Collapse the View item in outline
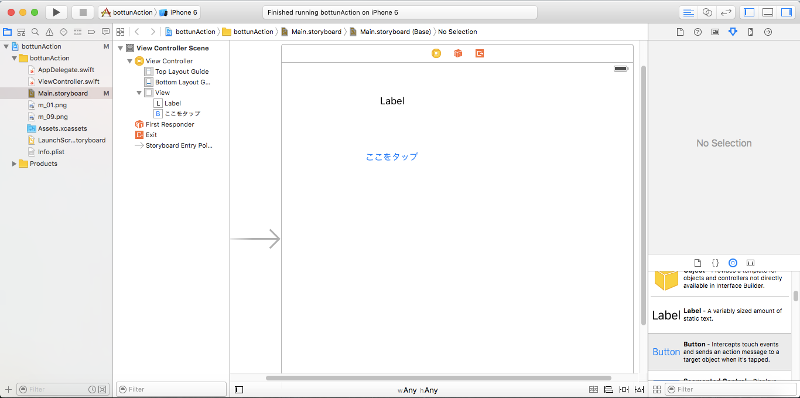800x398 pixels. coord(139,93)
